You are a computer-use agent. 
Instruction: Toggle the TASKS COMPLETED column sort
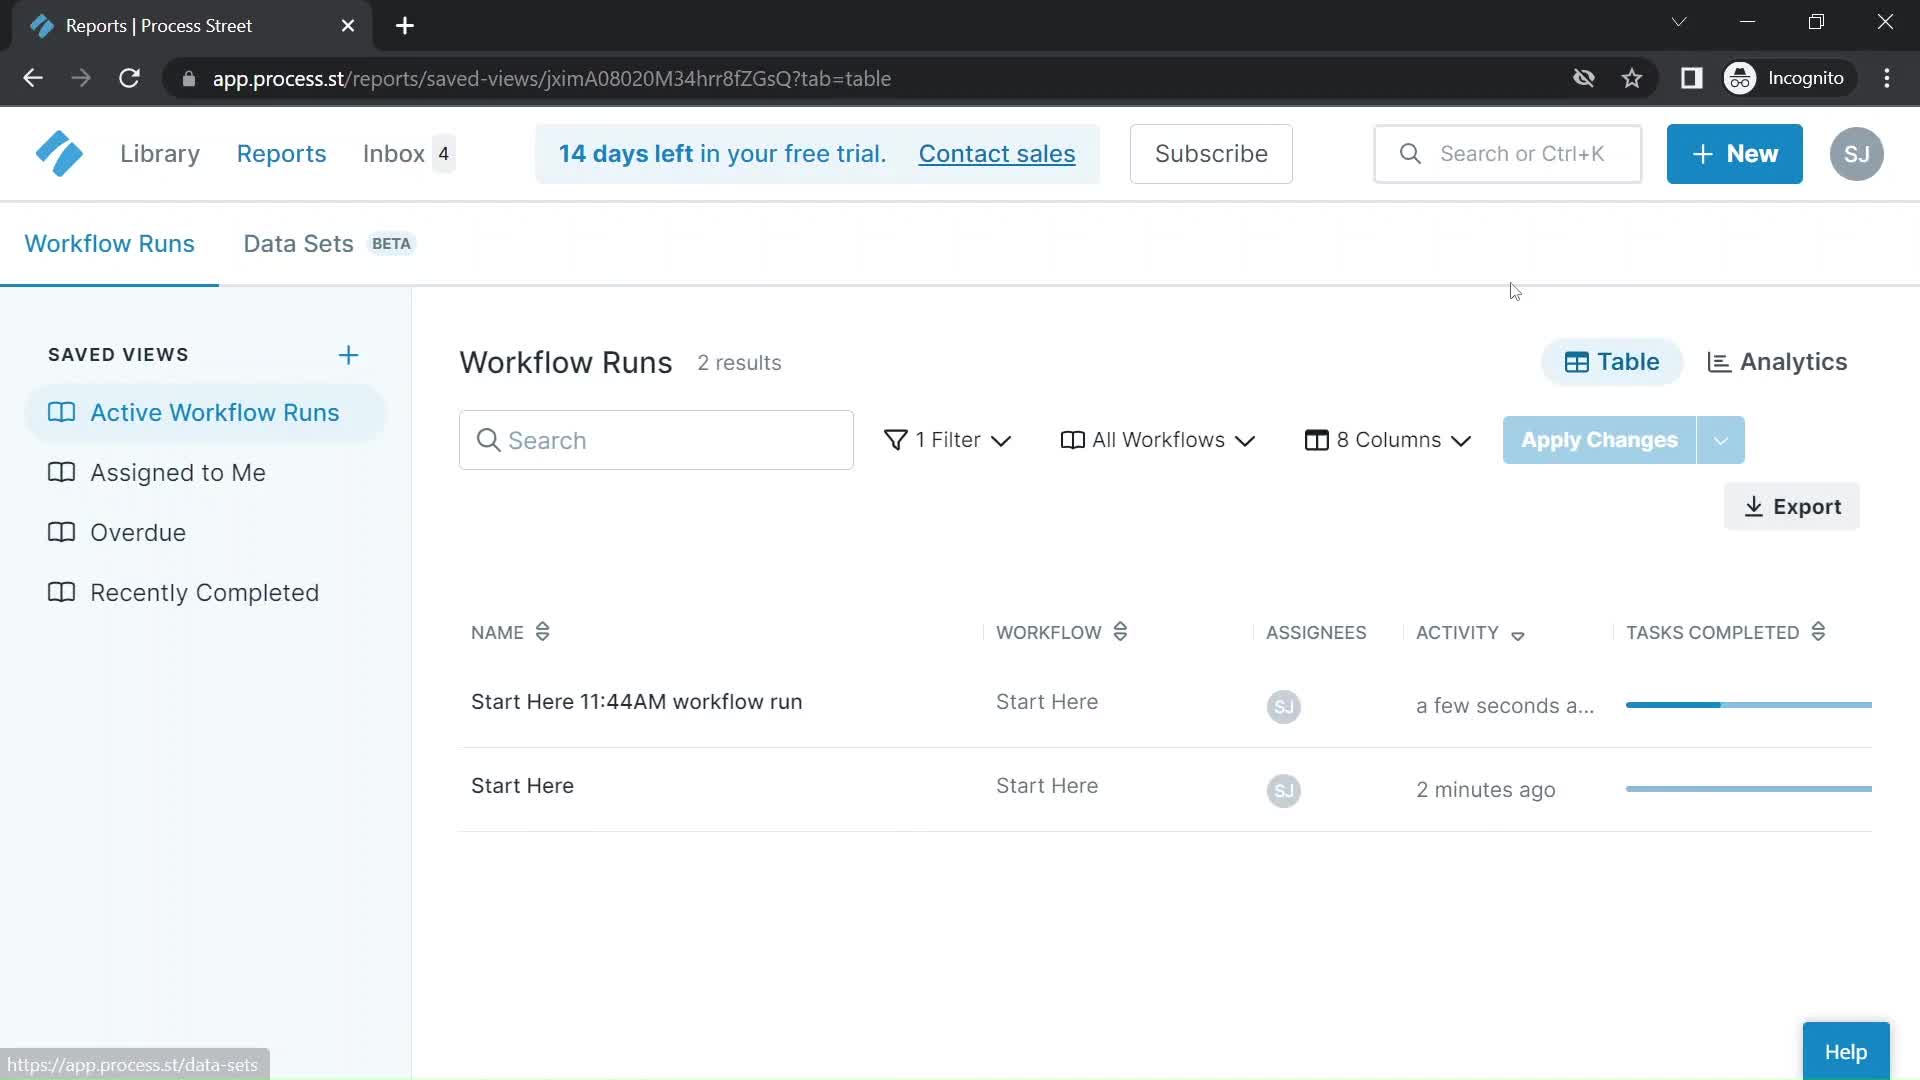[1818, 632]
